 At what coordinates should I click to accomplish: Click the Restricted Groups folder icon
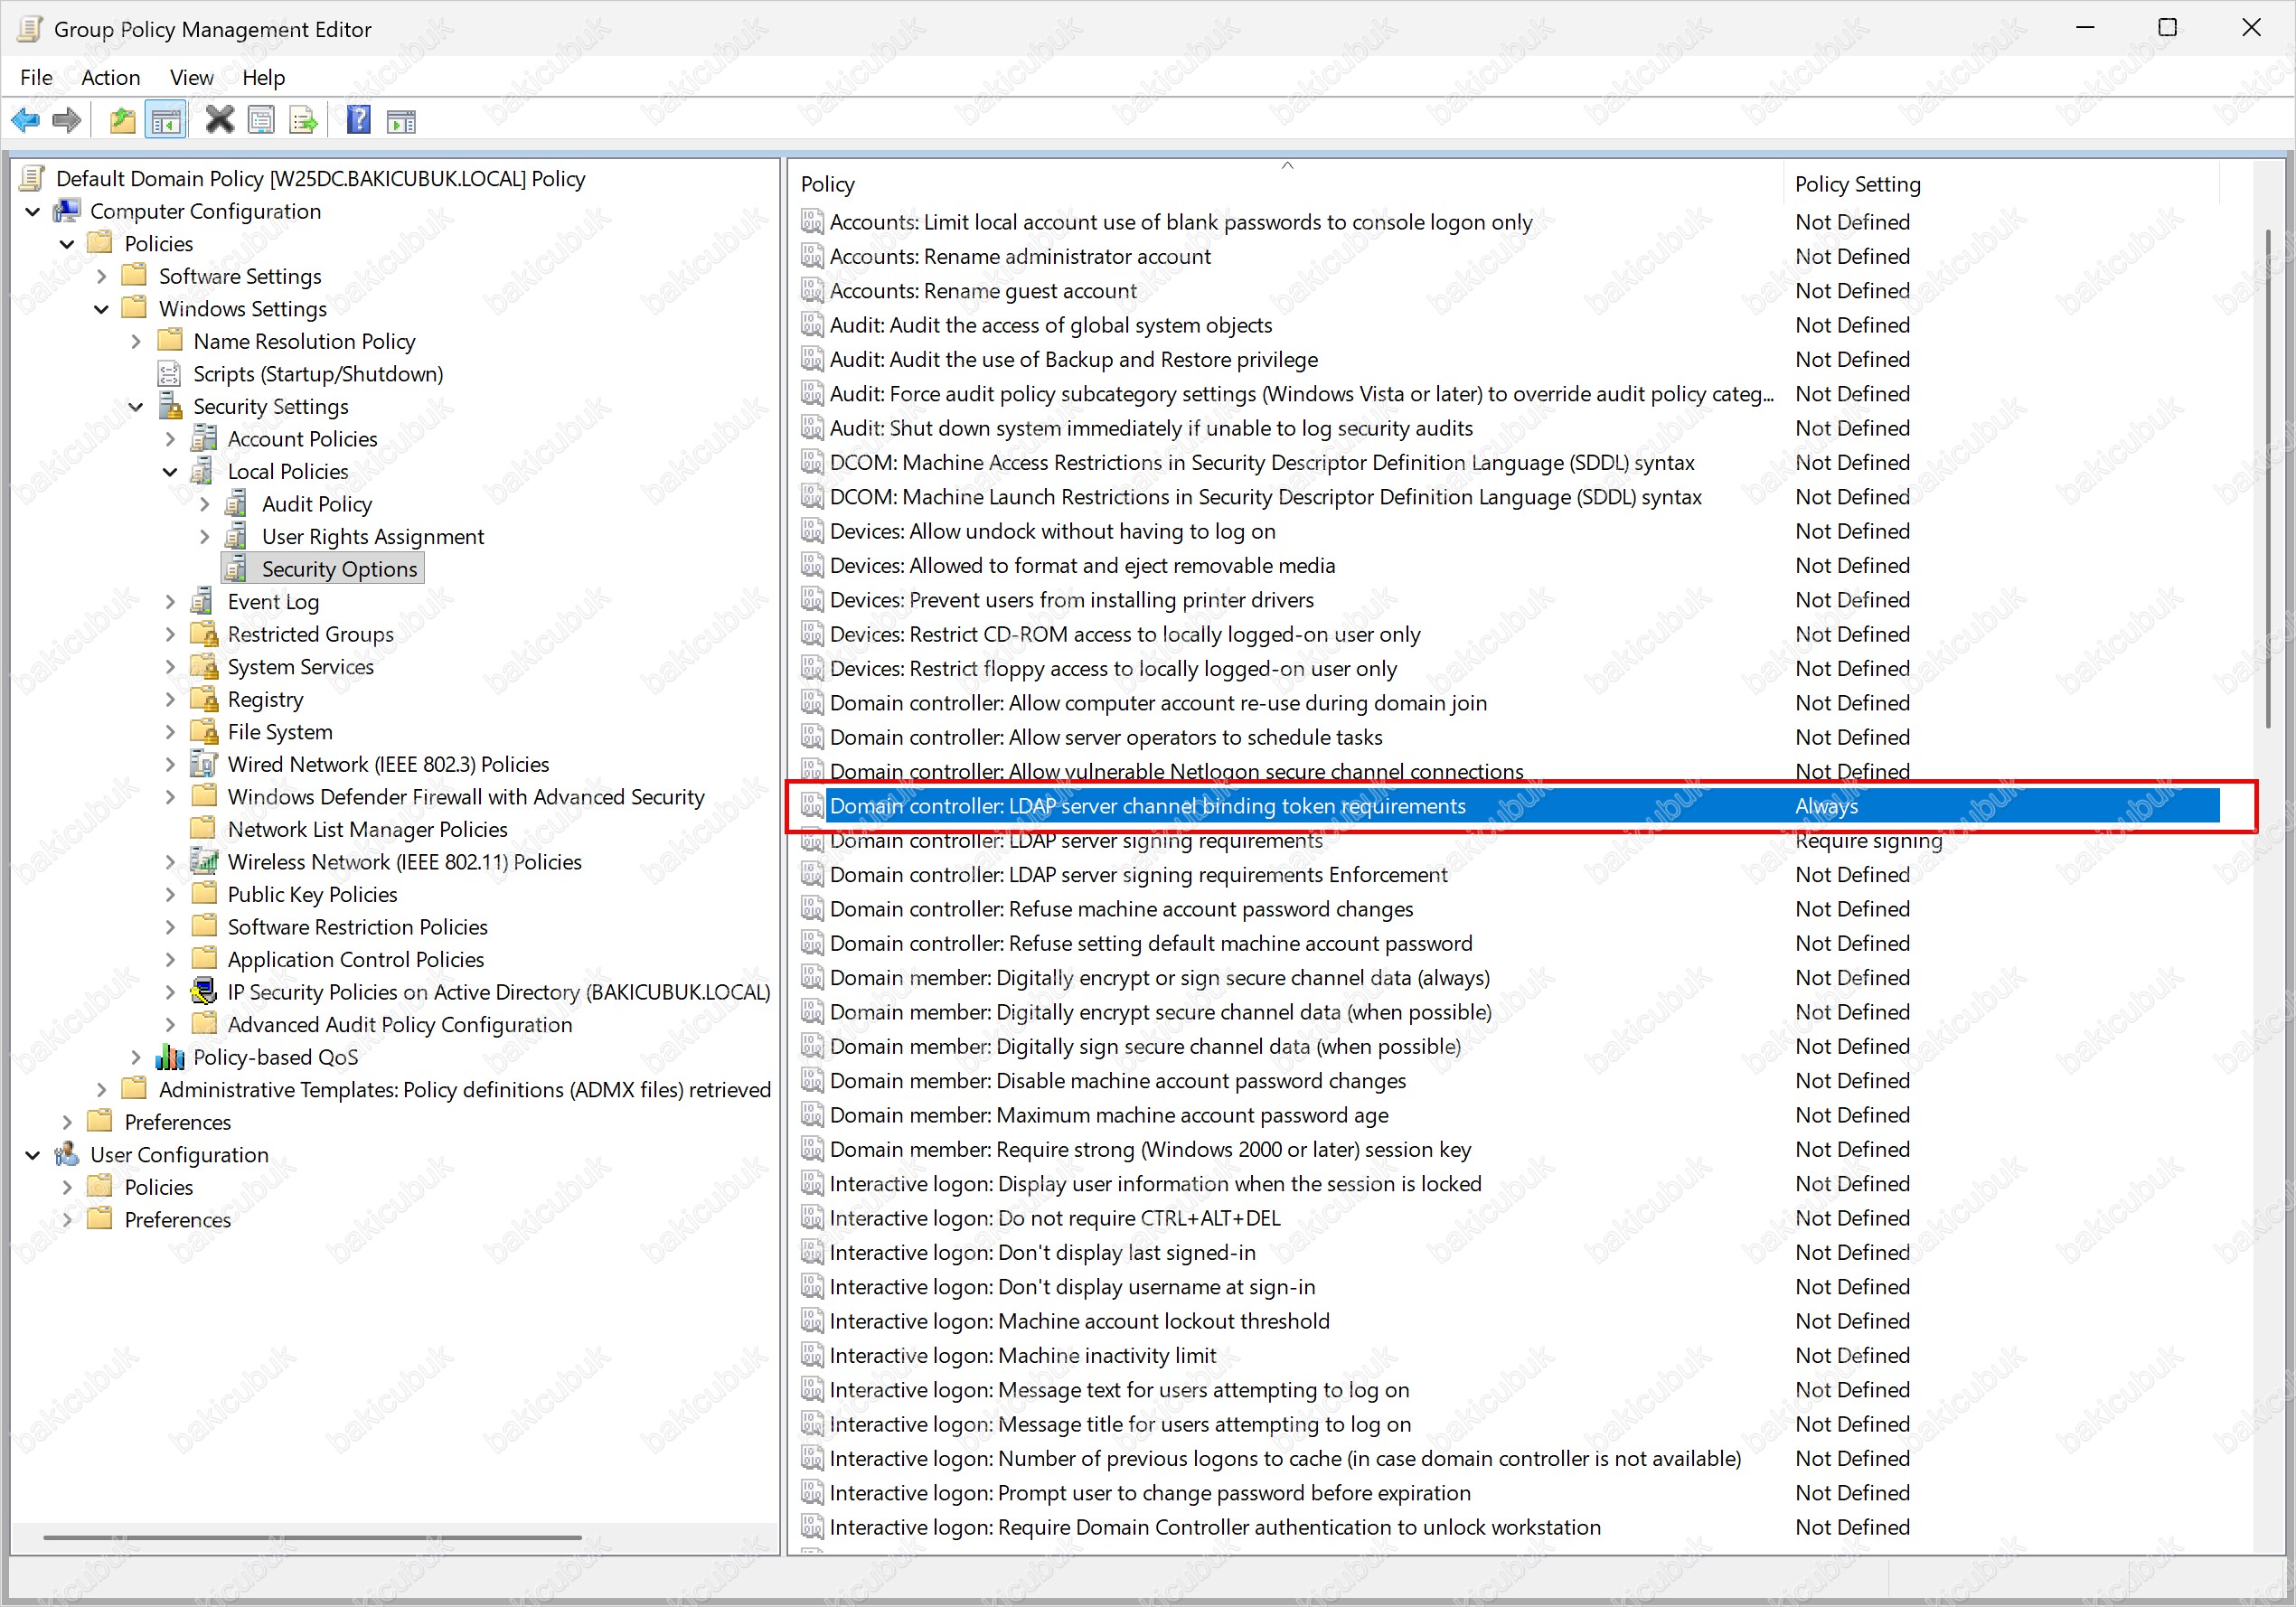(x=204, y=633)
